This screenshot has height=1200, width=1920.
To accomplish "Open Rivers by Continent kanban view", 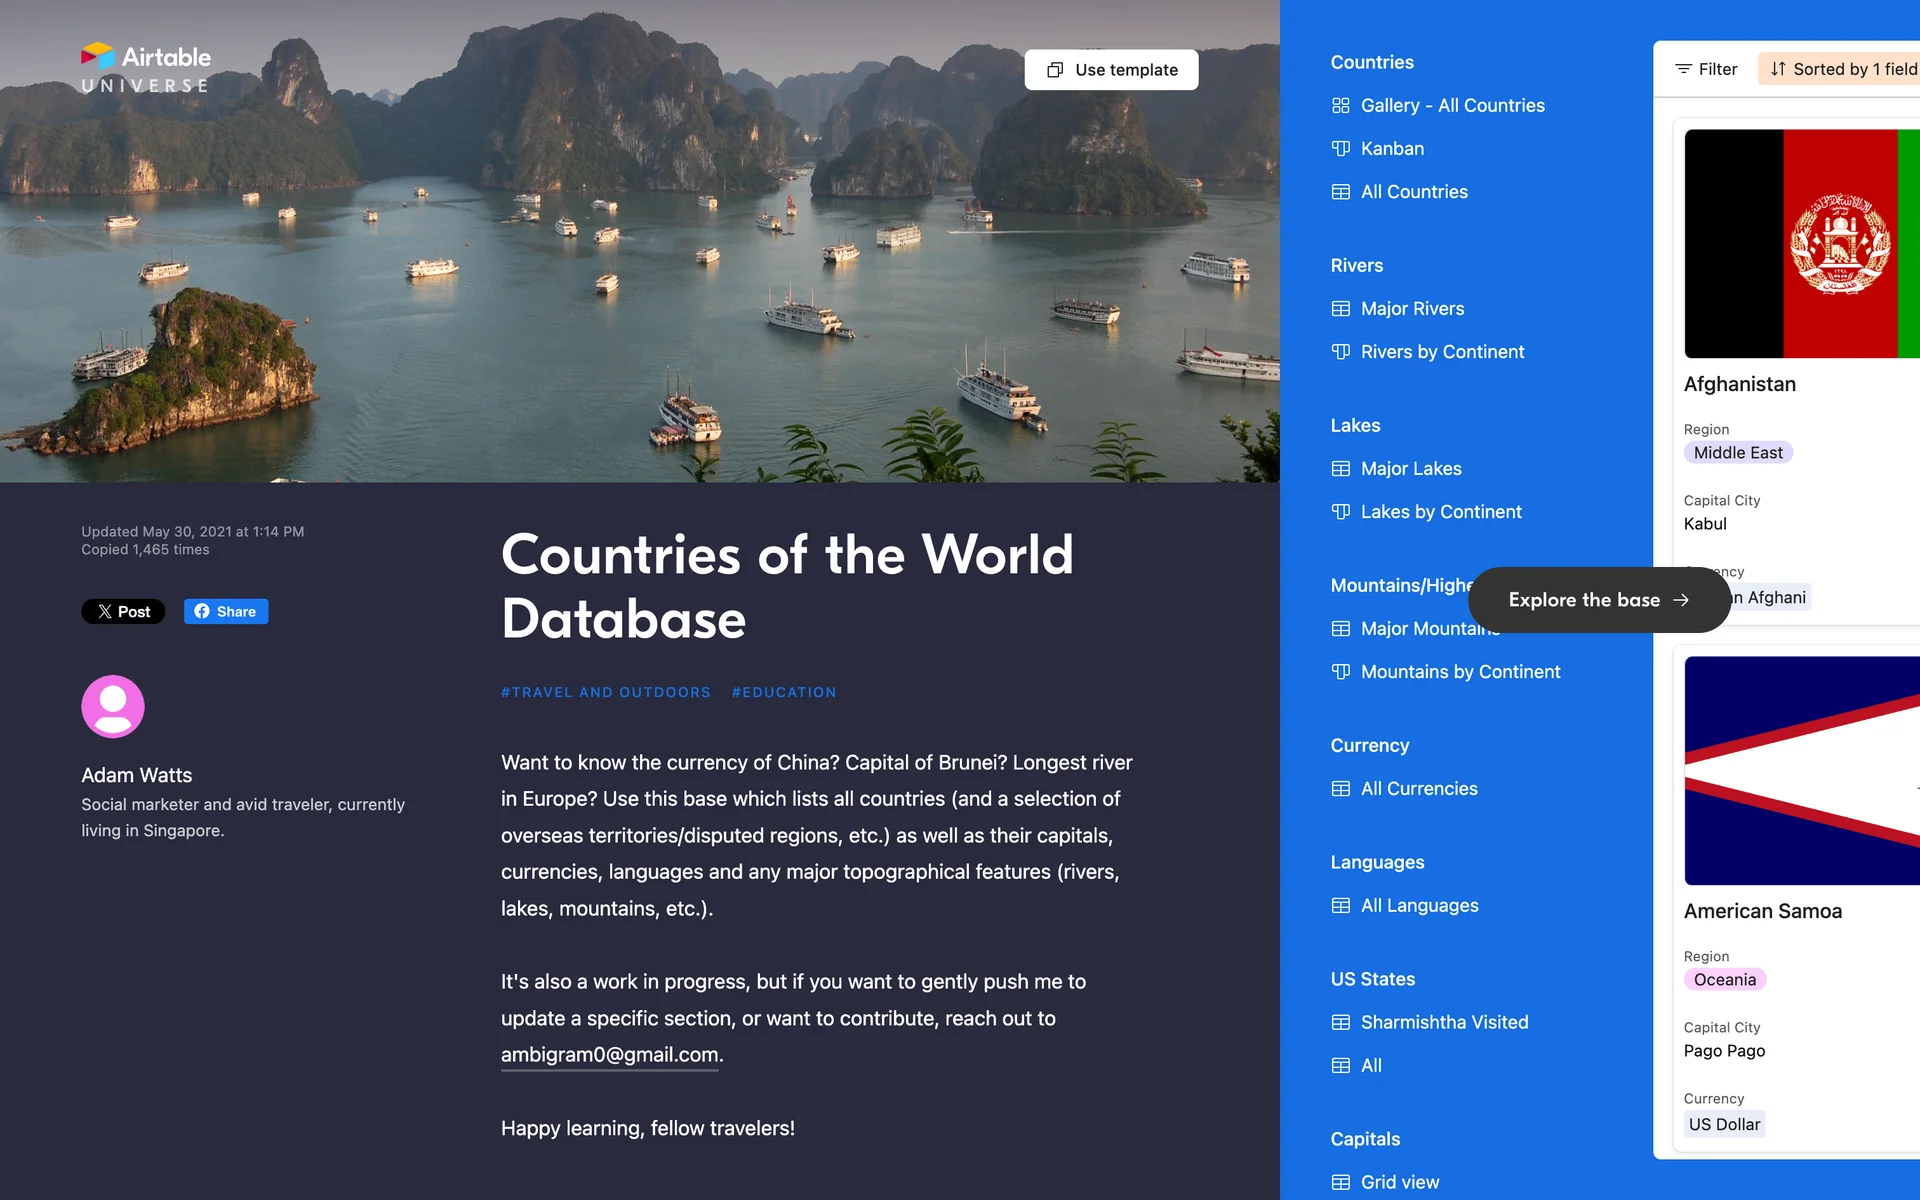I will tap(1441, 351).
